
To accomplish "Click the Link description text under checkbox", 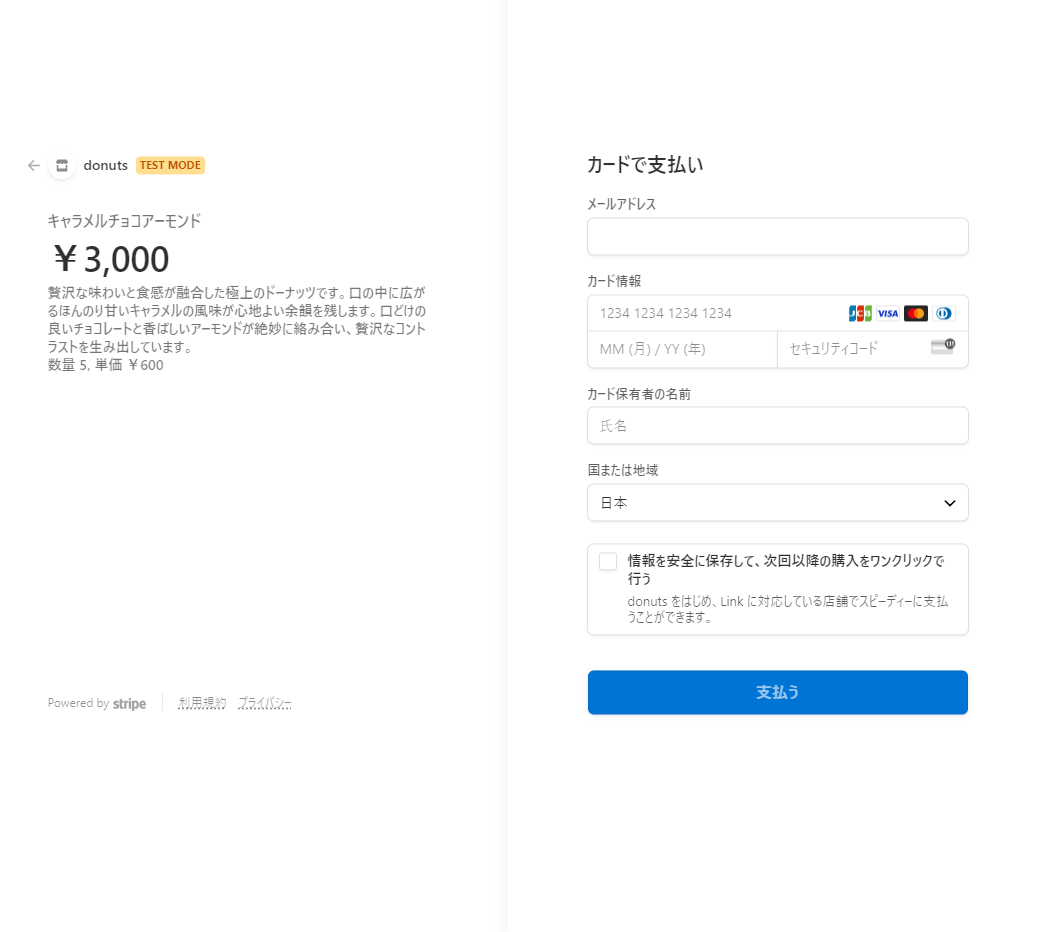I will (x=787, y=609).
